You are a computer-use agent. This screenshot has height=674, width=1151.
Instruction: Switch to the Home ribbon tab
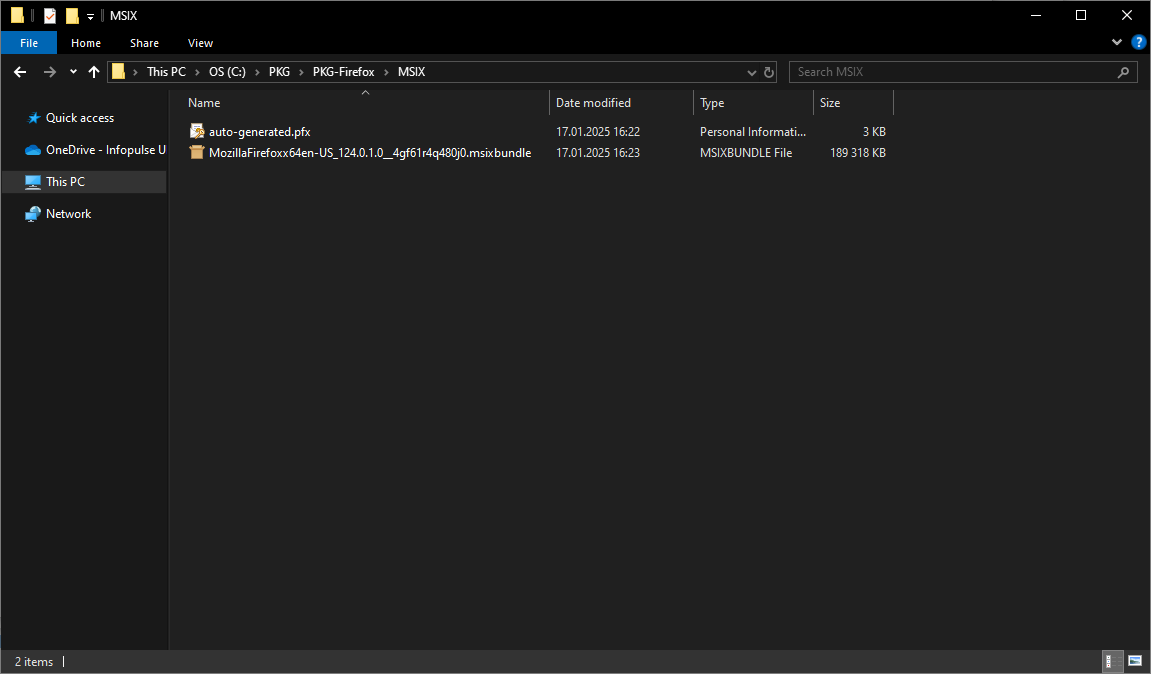(86, 43)
